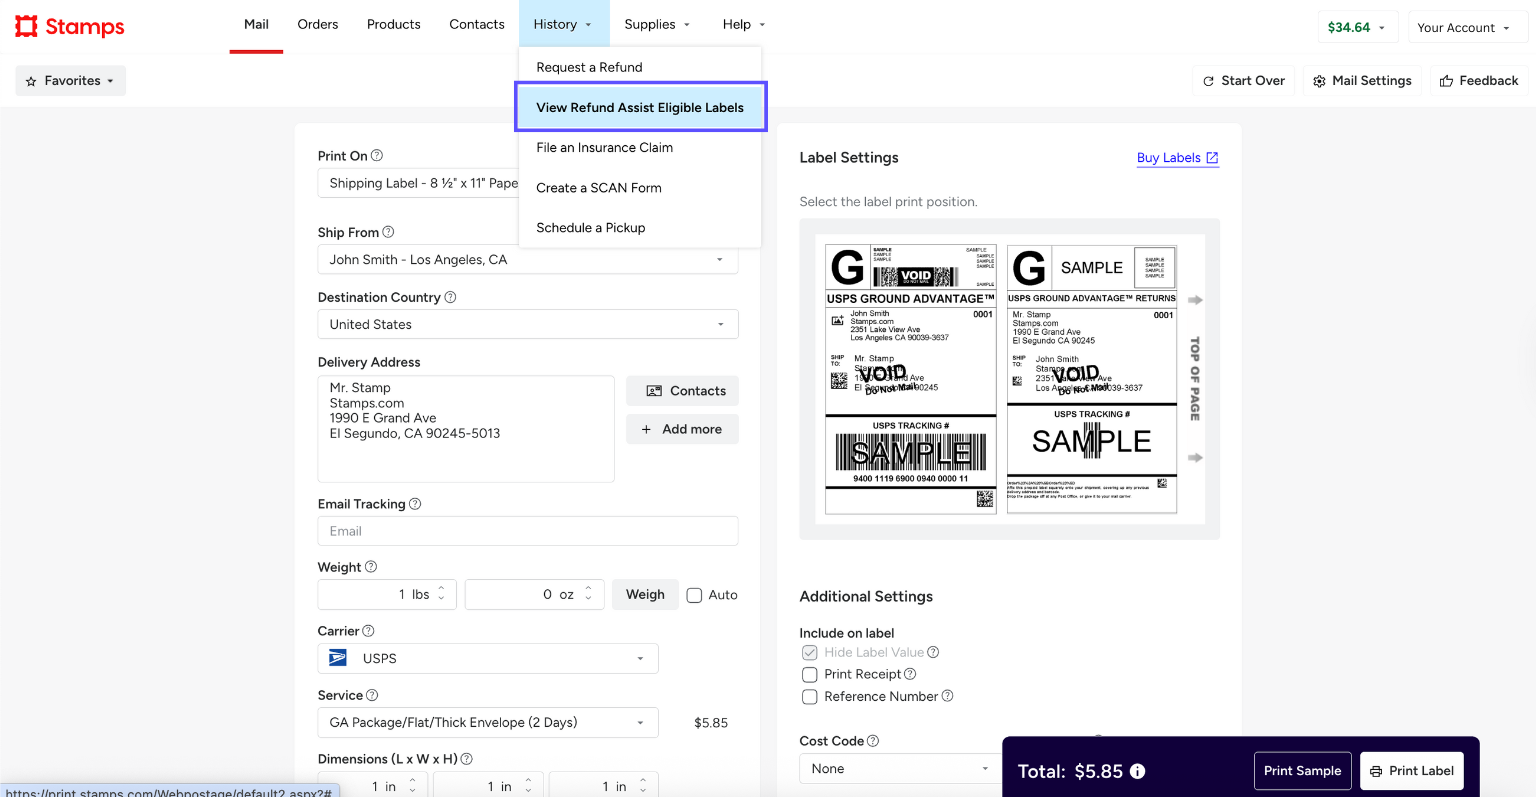Click the Ship From help icon
1536x797 pixels.
[388, 232]
